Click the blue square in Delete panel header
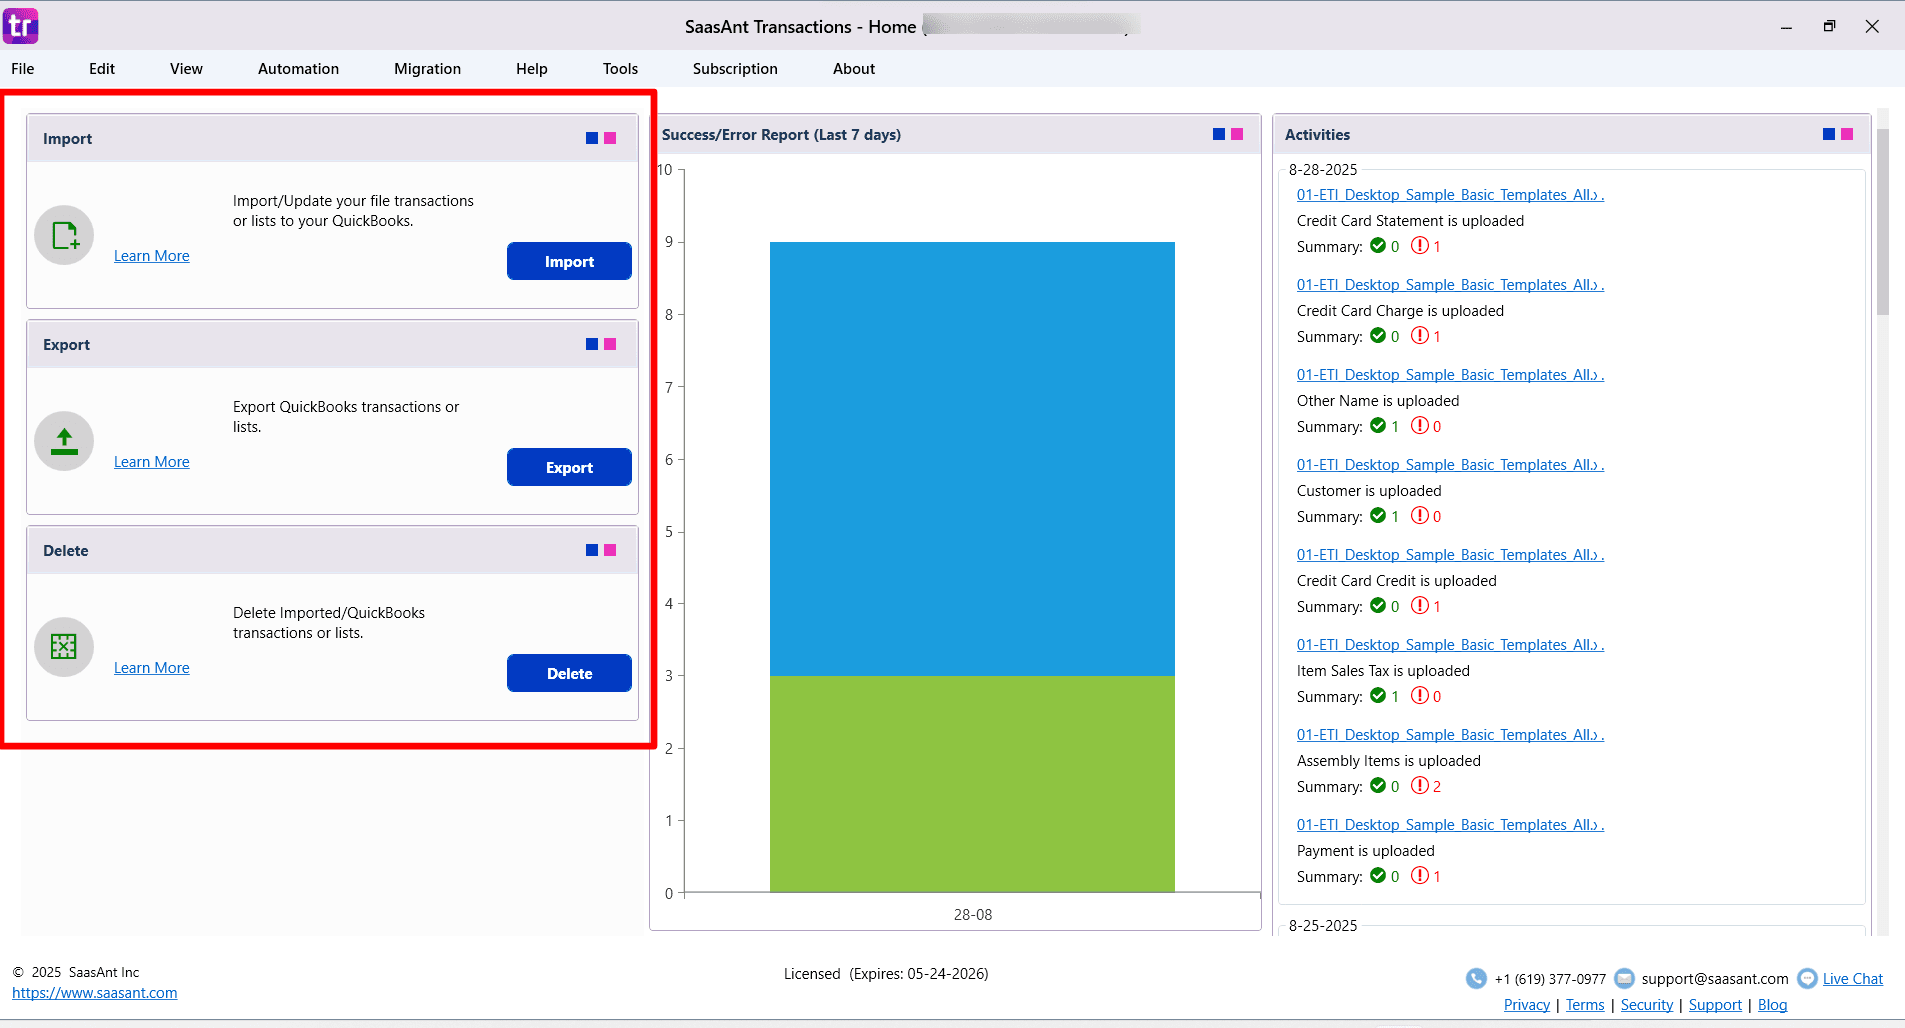 (592, 550)
